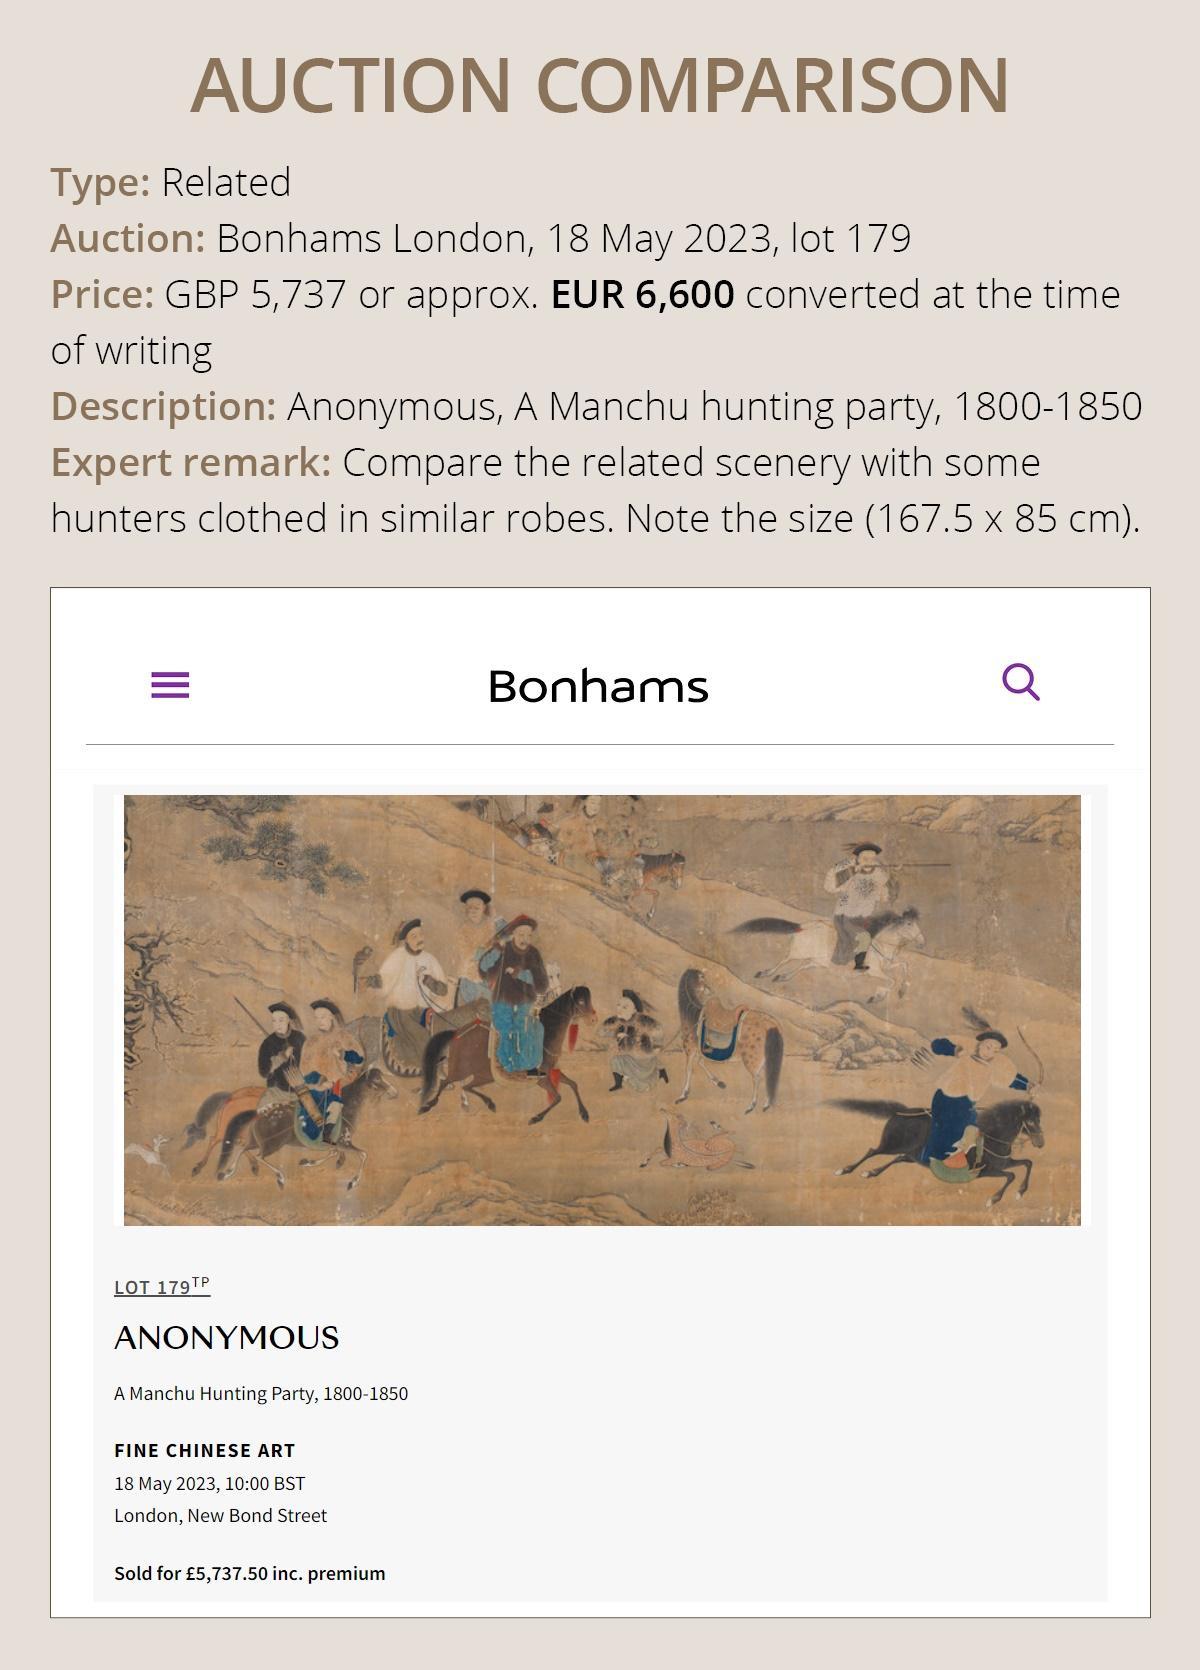
Task: Click the bold 'EUR 6,600' price
Action: [643, 295]
